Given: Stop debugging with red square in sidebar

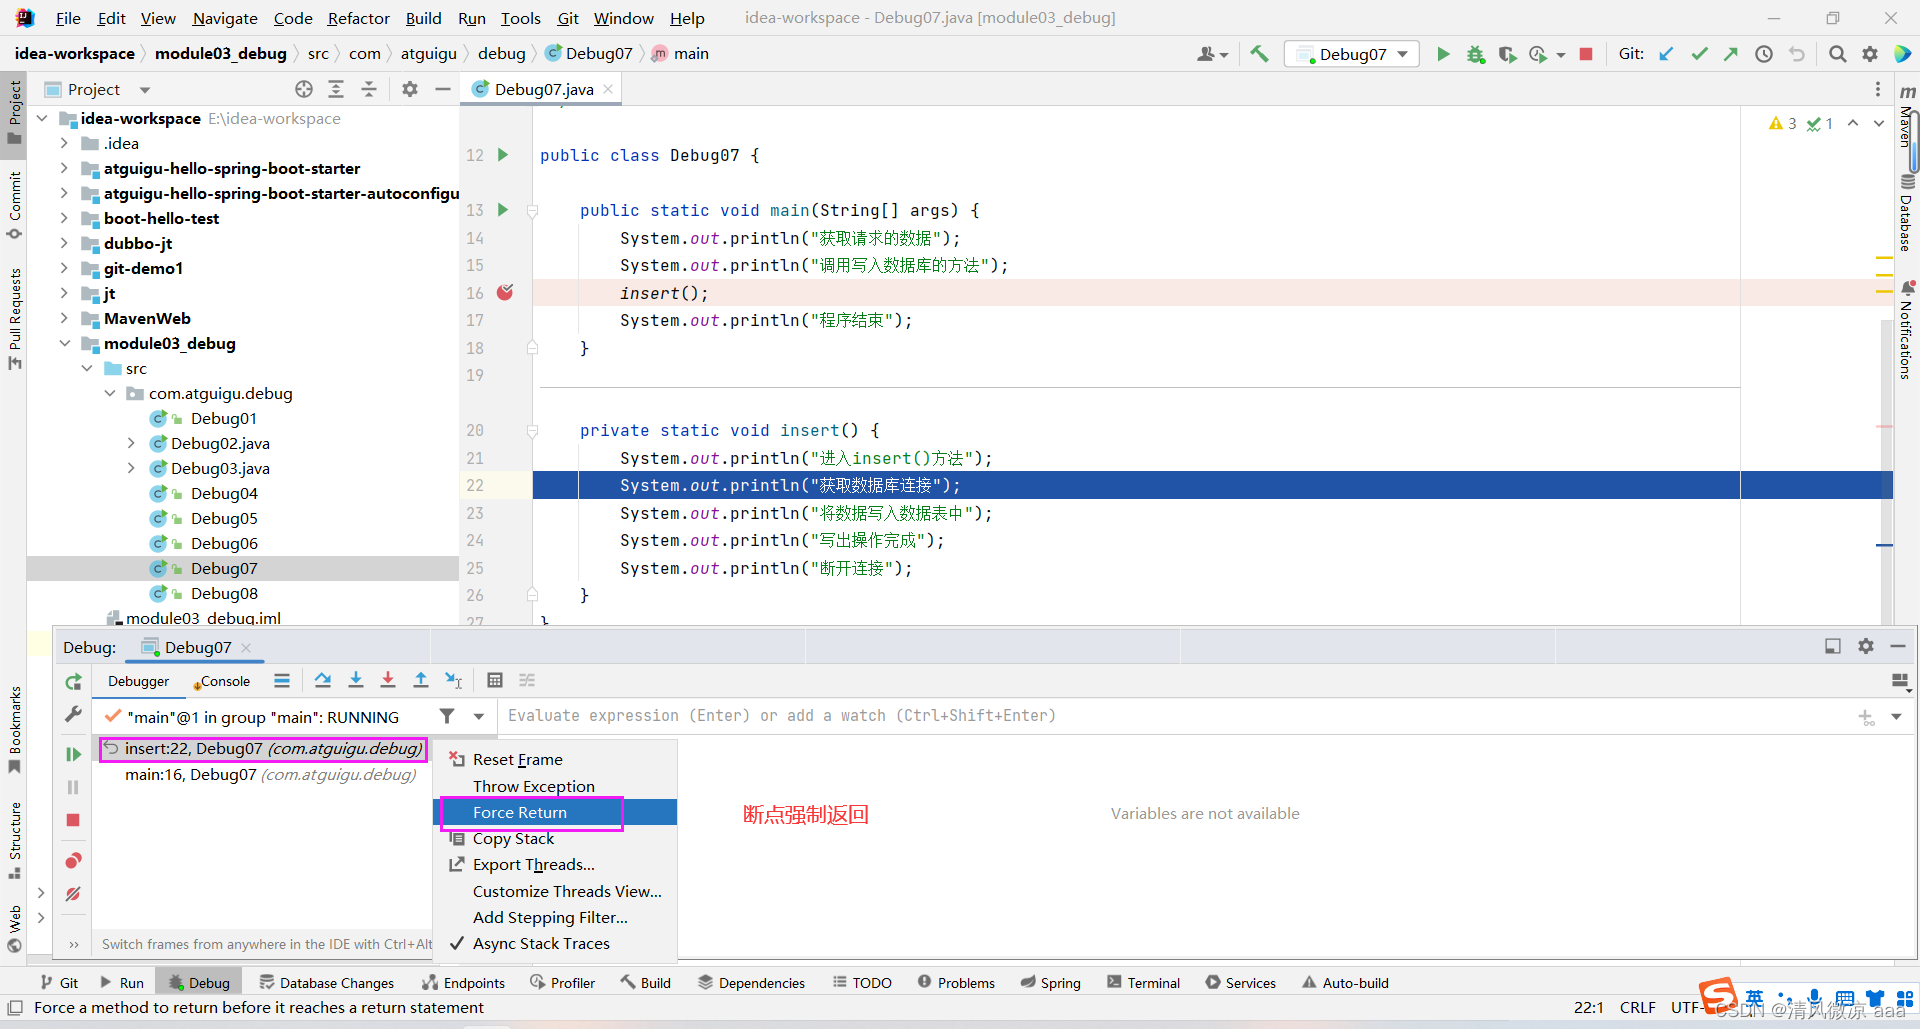Looking at the screenshot, I should pos(73,820).
